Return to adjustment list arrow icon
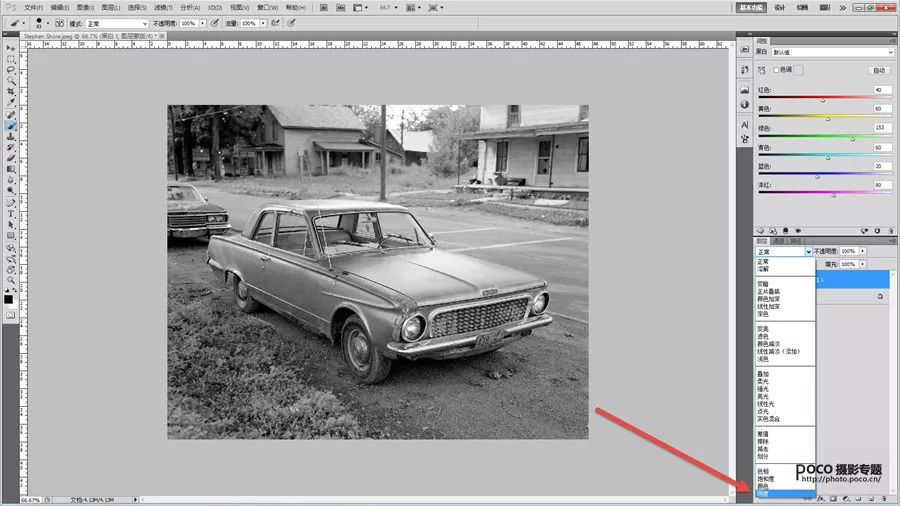The height and width of the screenshot is (506, 900). pos(761,231)
